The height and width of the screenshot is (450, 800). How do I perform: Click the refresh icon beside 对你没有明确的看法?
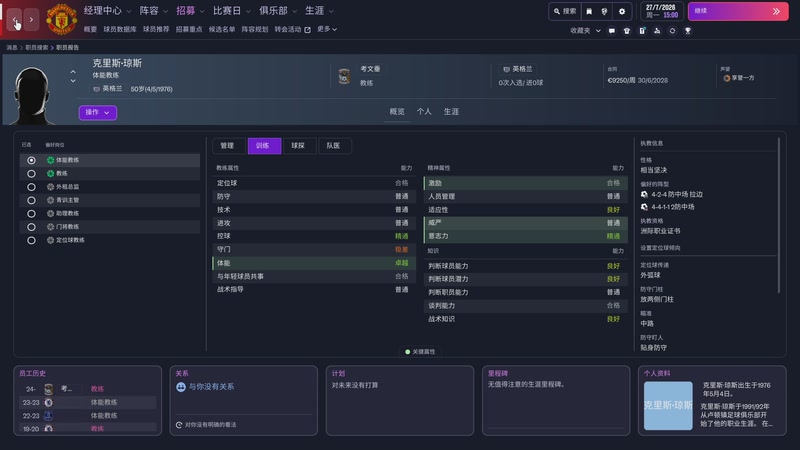[179, 424]
